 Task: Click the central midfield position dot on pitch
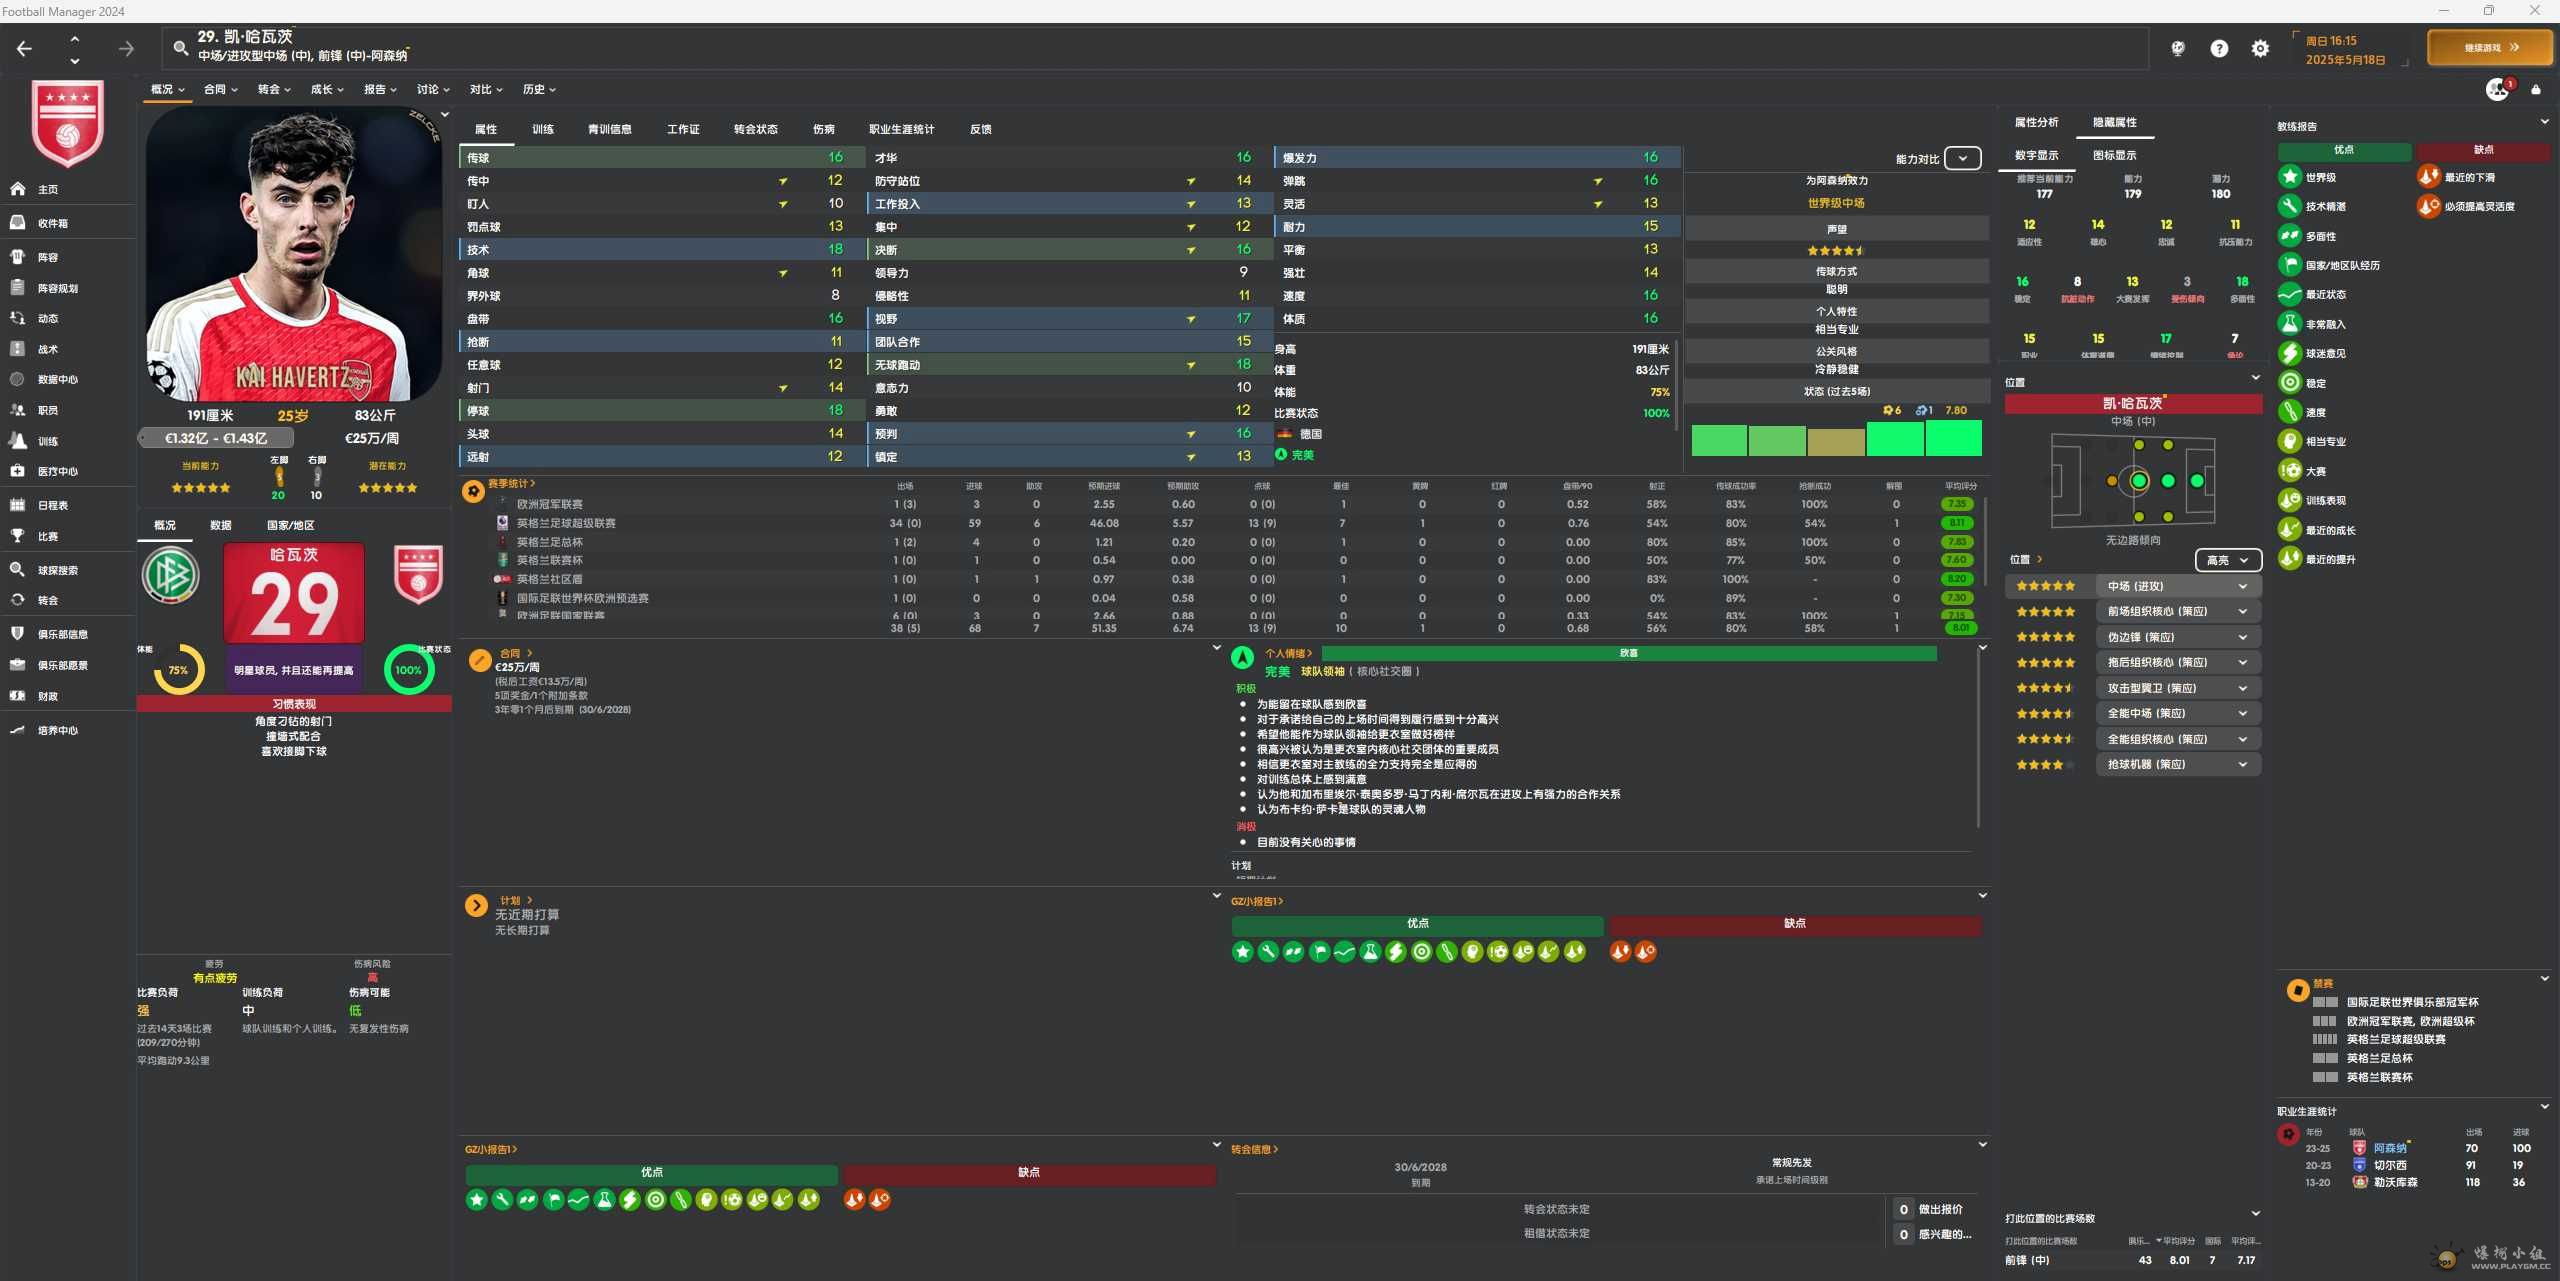[2138, 481]
